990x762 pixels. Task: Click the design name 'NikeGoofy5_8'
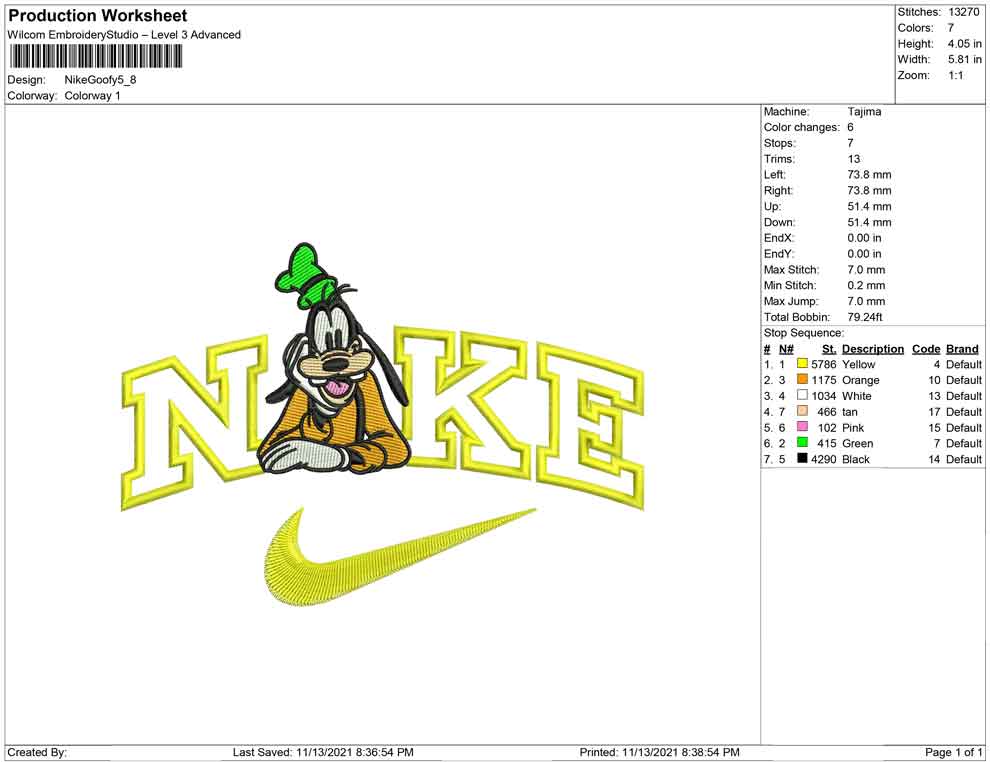100,80
